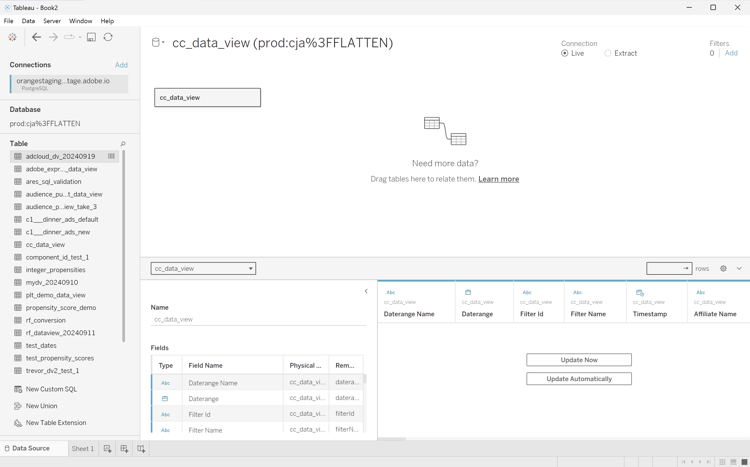This screenshot has height=467, width=750.
Task: Open dropdown arrow next to data source icon
Action: point(164,43)
